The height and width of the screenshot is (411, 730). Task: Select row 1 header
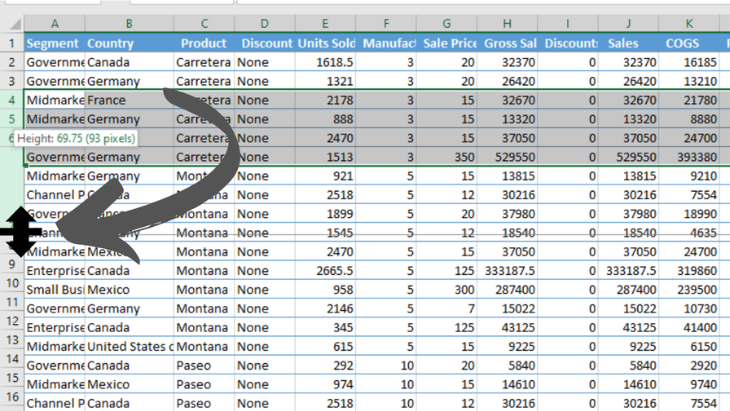12,43
